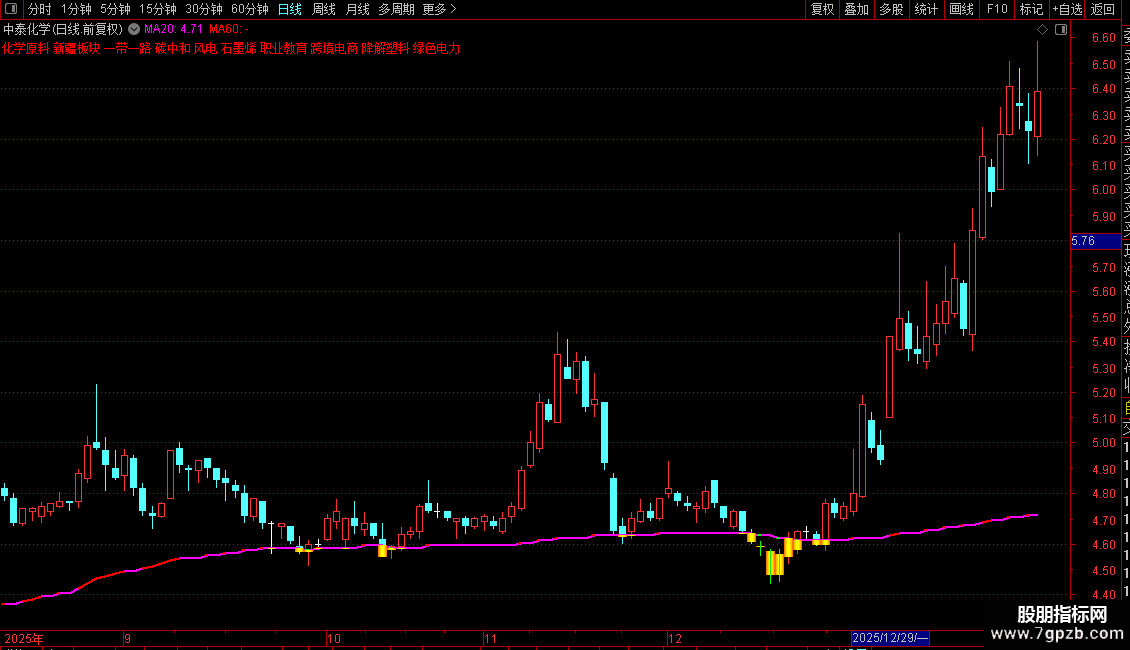Click the 中泰化学(日线.前复权) chart title
The height and width of the screenshot is (650, 1130).
[x=63, y=30]
